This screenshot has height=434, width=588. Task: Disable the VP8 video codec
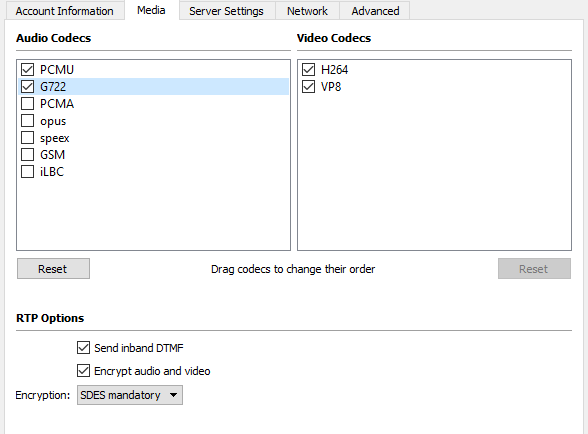tap(308, 87)
